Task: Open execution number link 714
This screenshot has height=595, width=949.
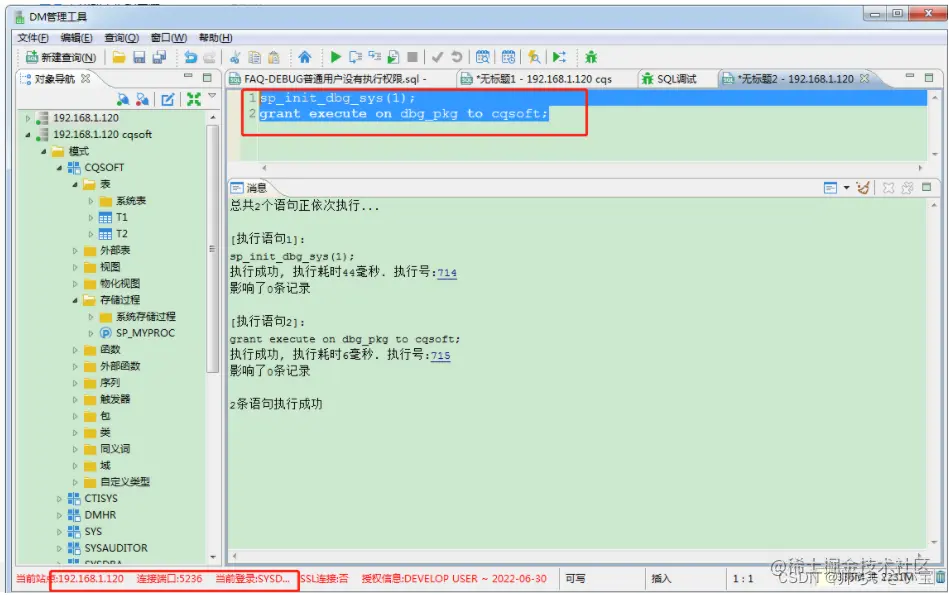Action: [447, 273]
